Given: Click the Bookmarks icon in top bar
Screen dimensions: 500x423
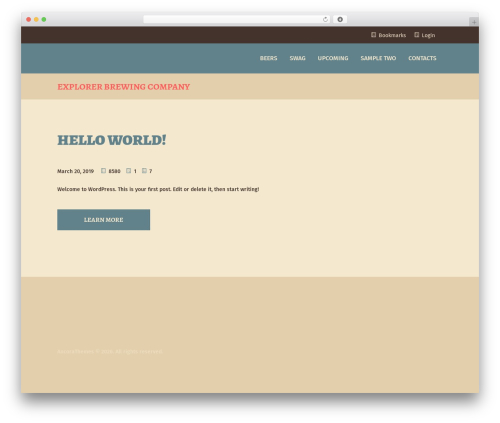Looking at the screenshot, I should pos(373,35).
